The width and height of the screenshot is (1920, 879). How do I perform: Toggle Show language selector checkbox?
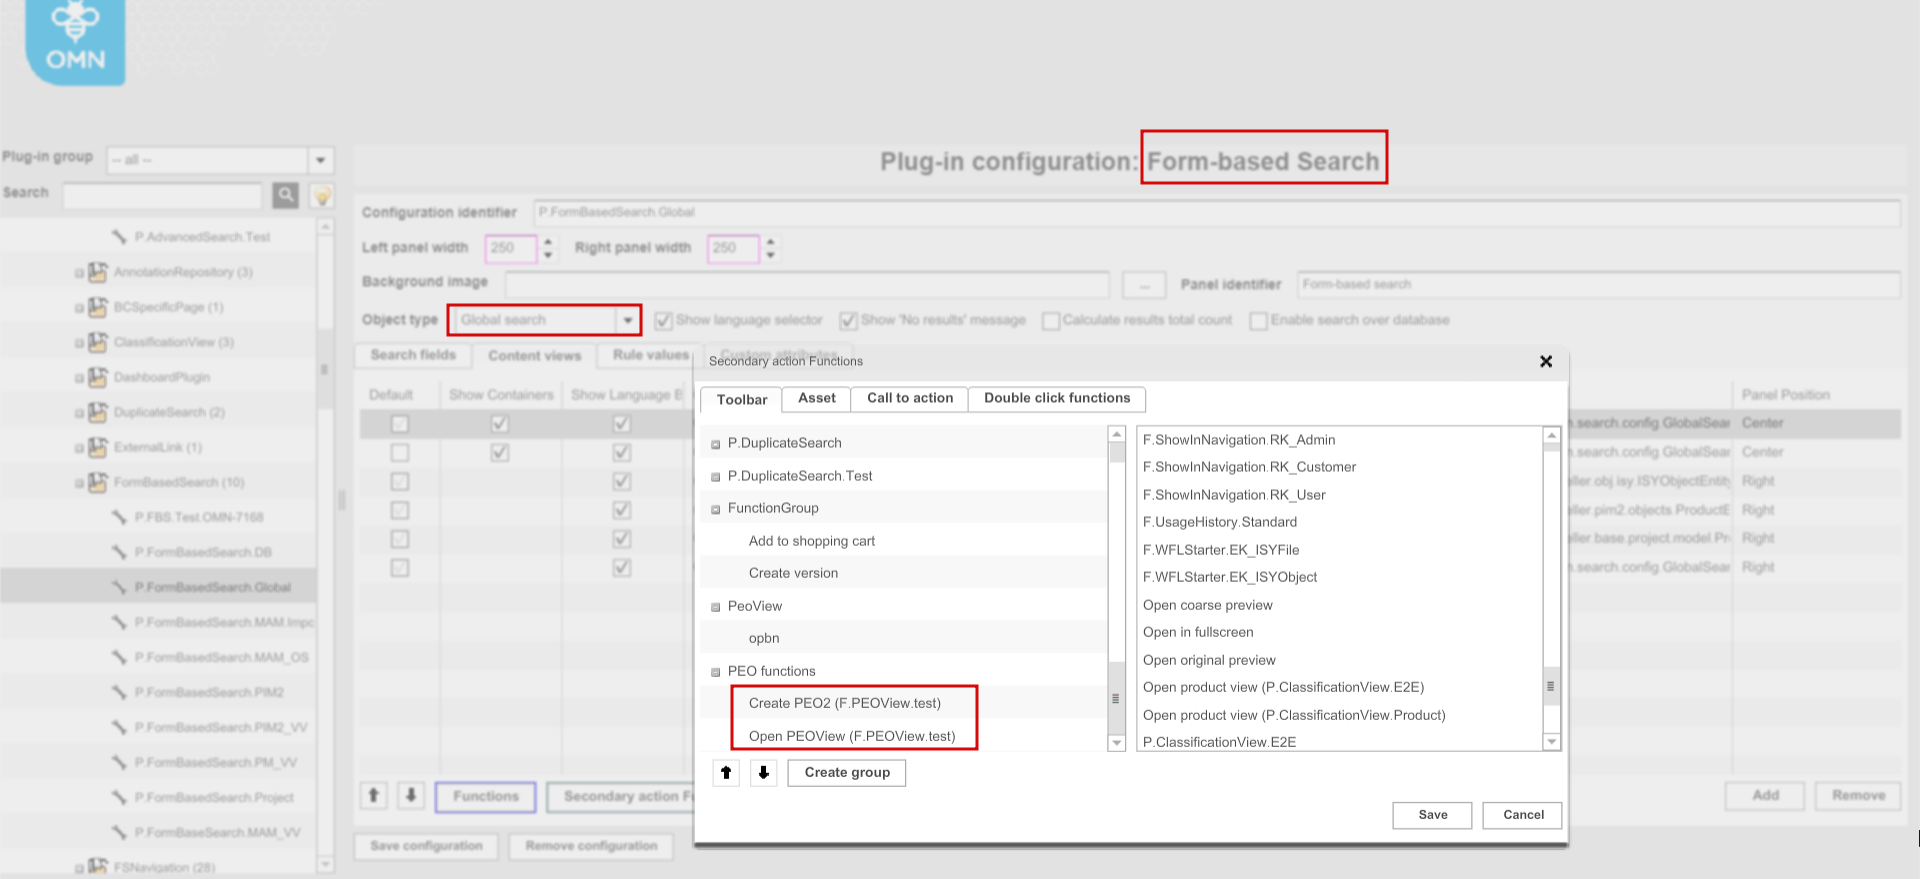(x=663, y=321)
